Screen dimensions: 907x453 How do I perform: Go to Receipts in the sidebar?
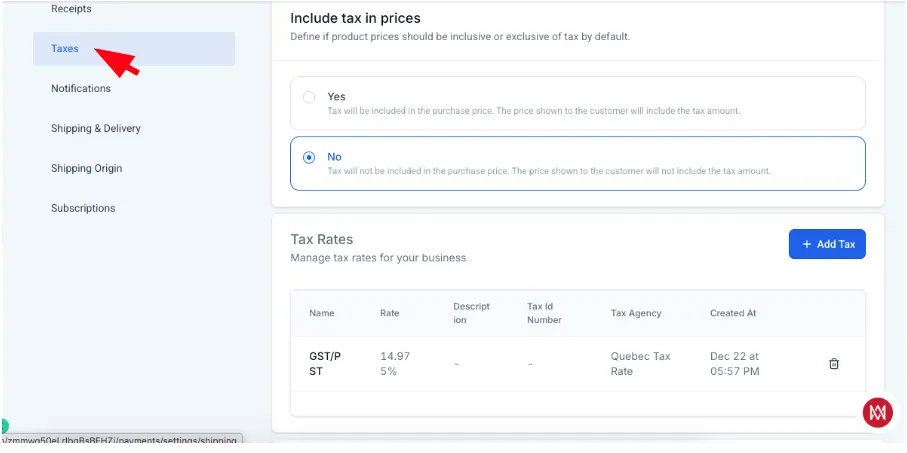71,9
